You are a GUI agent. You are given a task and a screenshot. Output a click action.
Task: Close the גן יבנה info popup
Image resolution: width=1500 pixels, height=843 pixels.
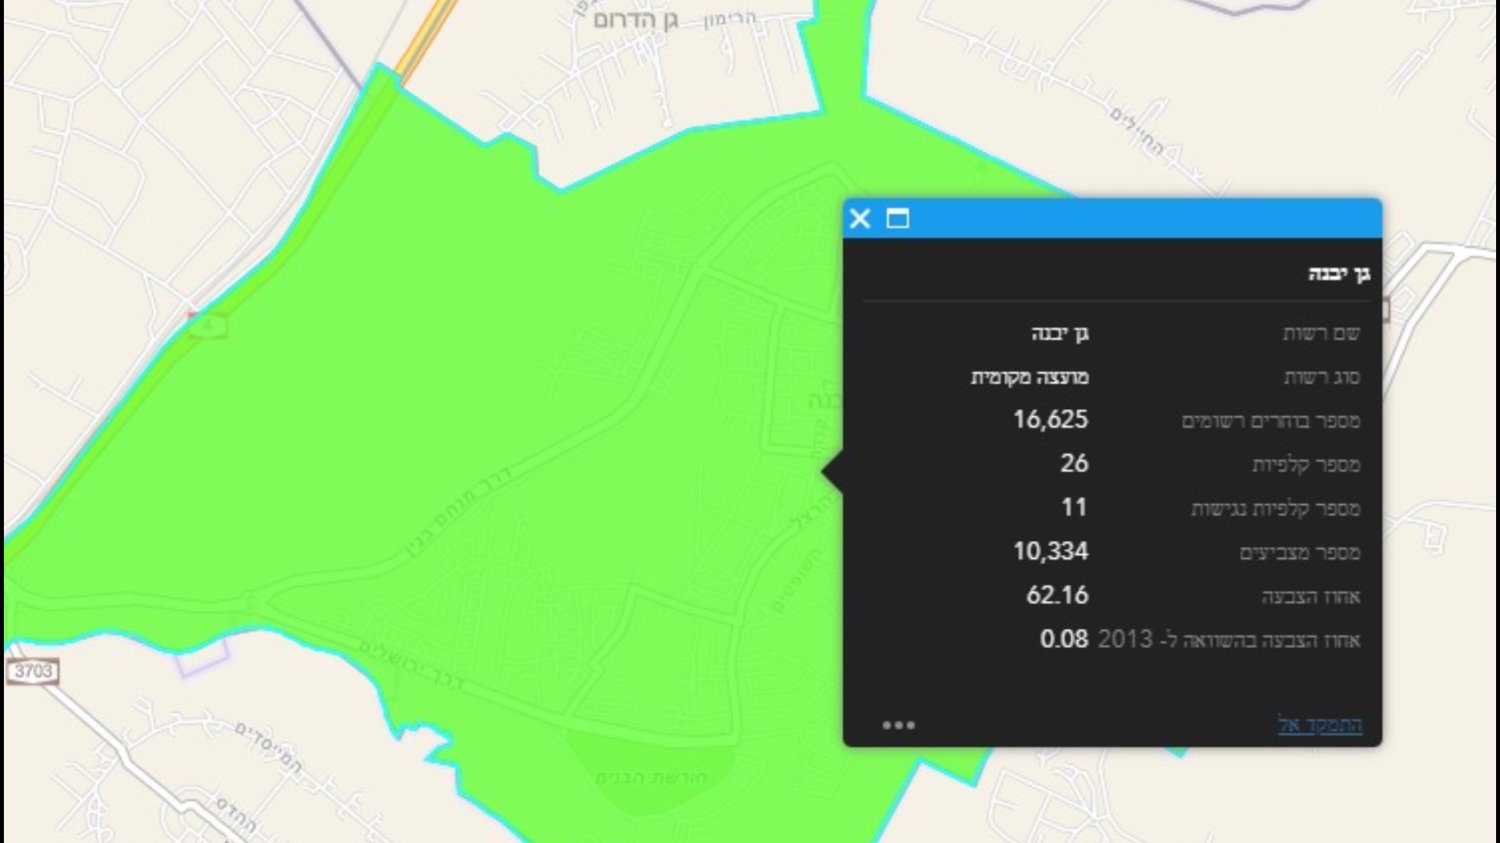(x=860, y=218)
